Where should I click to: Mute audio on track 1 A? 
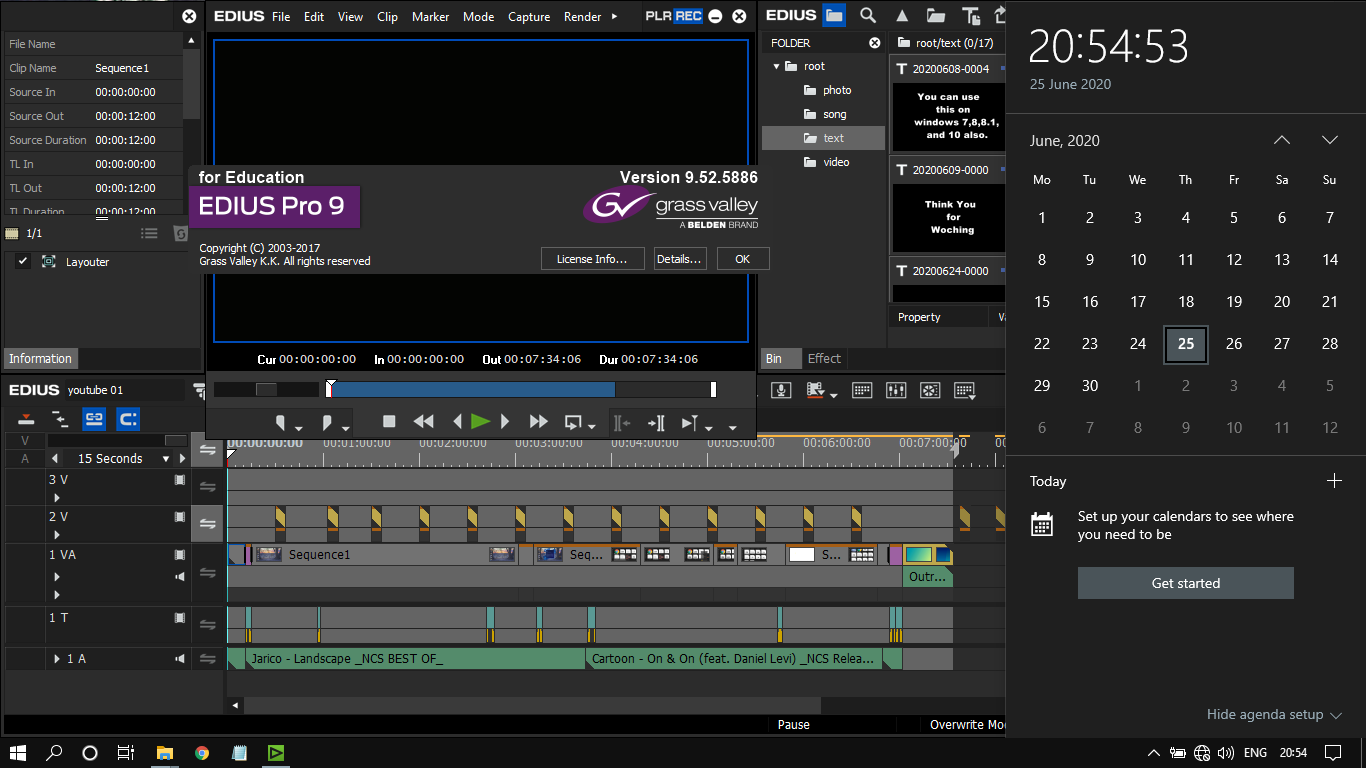(180, 659)
